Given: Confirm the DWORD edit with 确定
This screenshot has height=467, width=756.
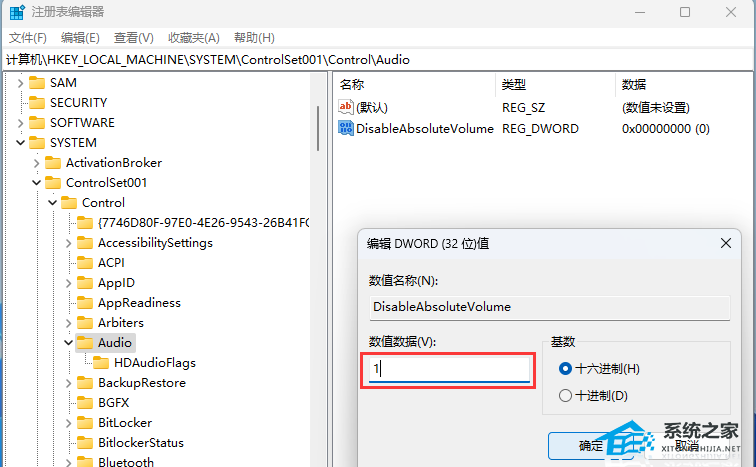Looking at the screenshot, I should point(591,446).
